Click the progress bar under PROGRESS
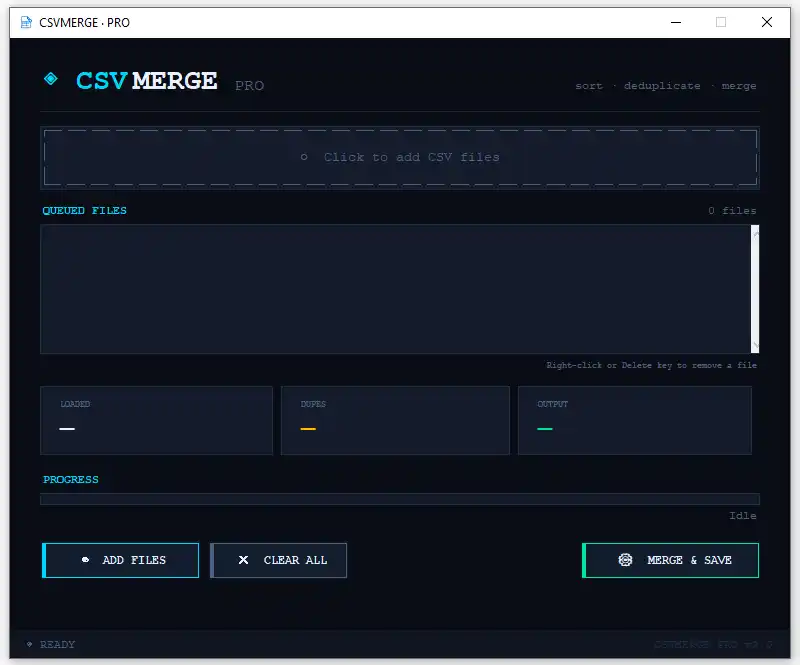800x665 pixels. [400, 499]
